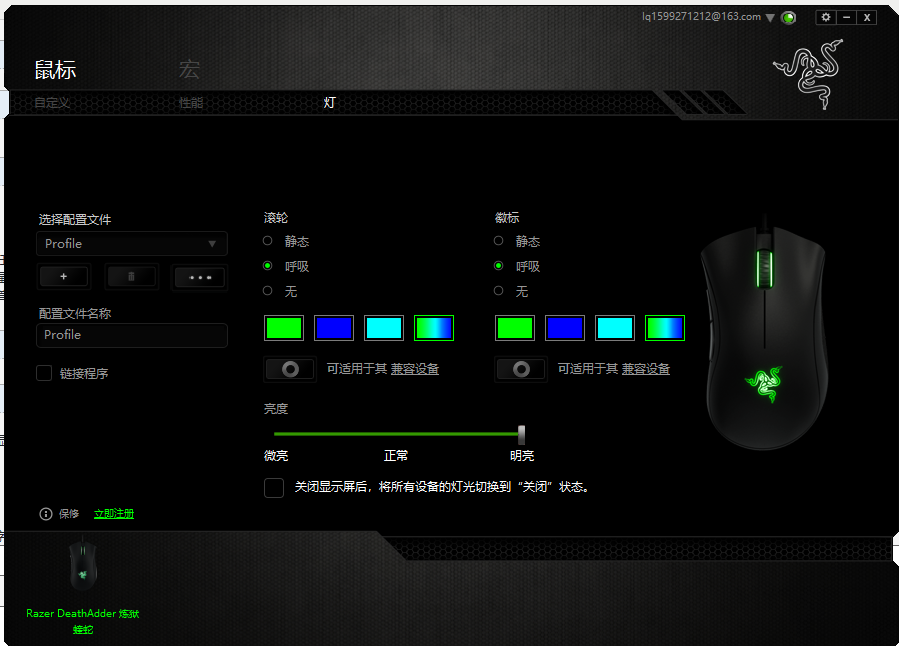Enable turning off lights when display off
Image resolution: width=899 pixels, height=646 pixels.
point(274,488)
